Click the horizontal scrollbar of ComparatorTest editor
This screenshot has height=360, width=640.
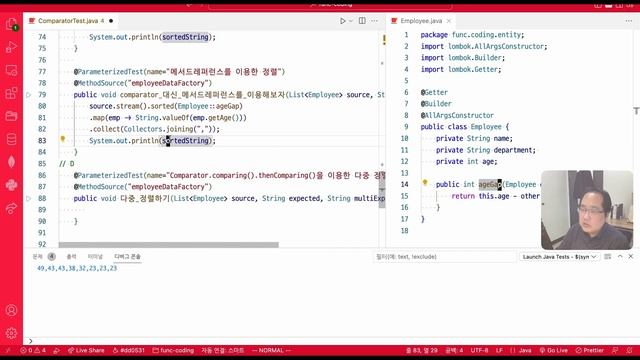click(169, 245)
